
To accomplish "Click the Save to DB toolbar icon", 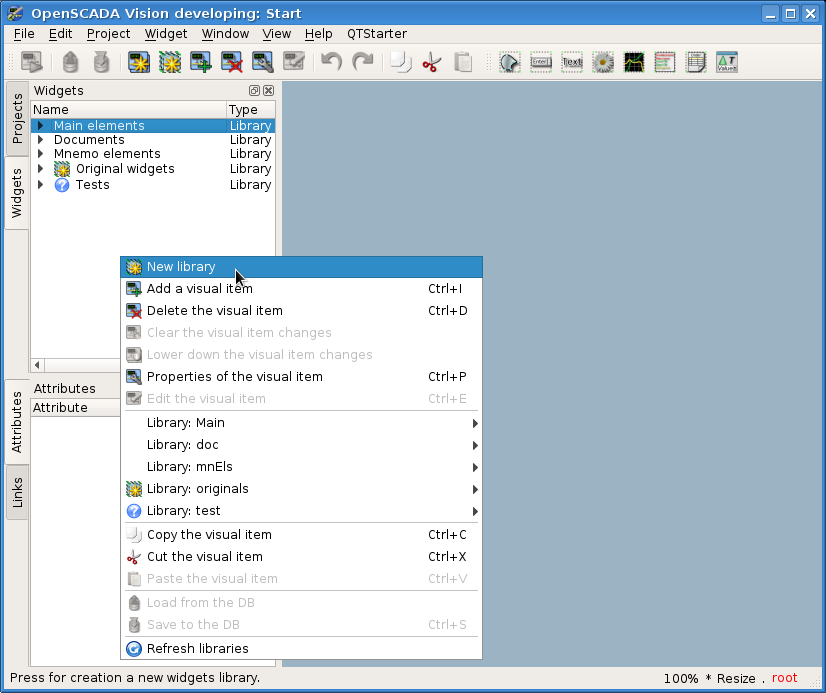I will point(101,62).
